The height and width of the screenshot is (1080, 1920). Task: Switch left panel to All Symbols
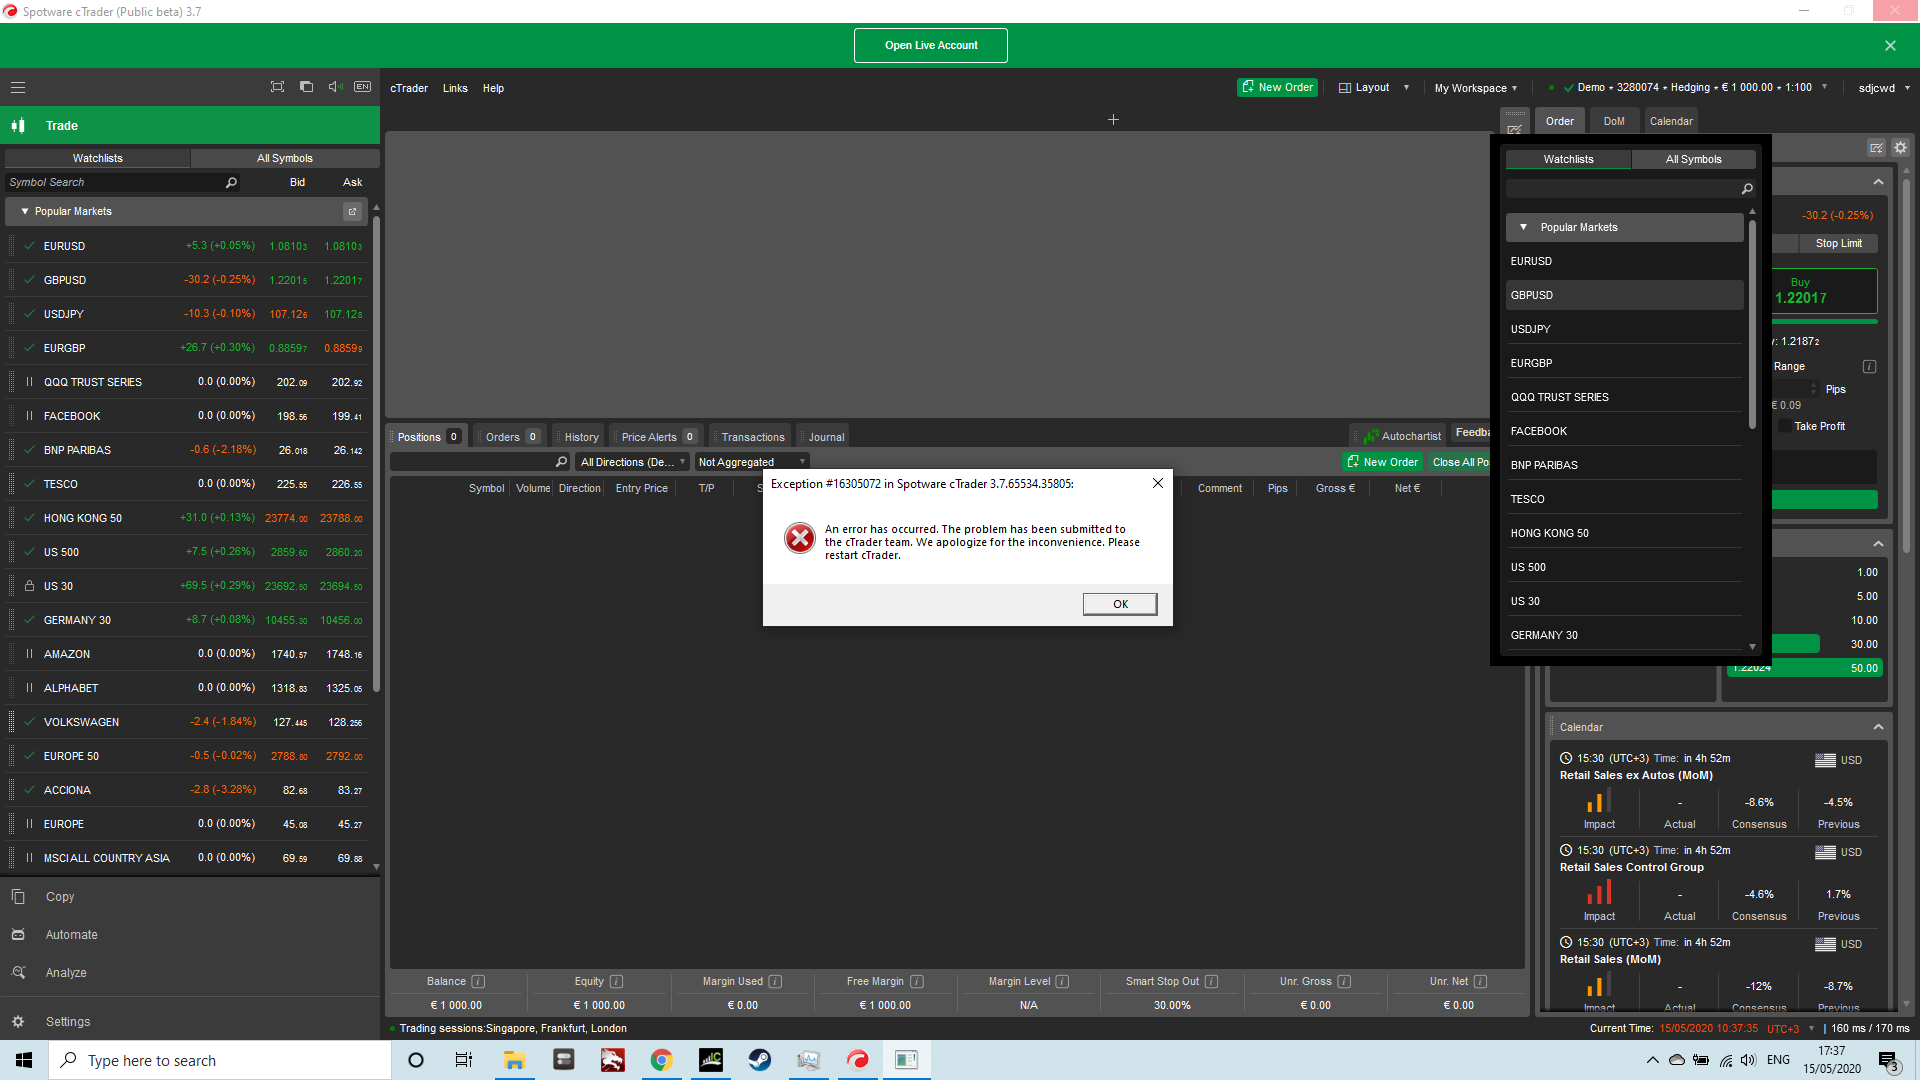click(285, 158)
